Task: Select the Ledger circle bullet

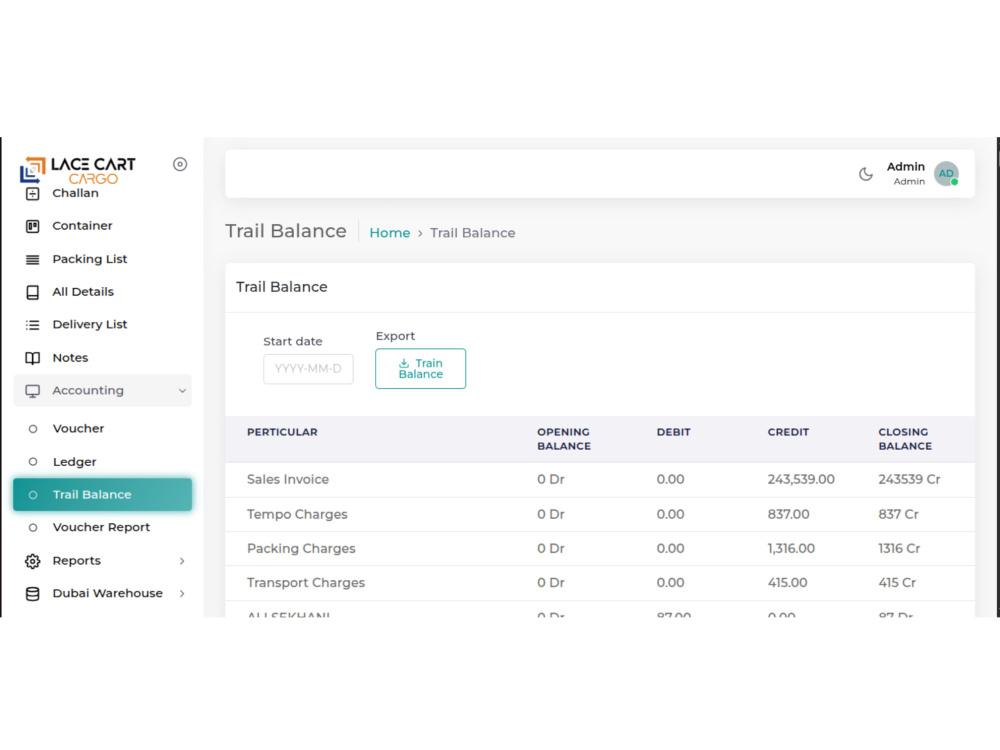Action: (x=33, y=462)
